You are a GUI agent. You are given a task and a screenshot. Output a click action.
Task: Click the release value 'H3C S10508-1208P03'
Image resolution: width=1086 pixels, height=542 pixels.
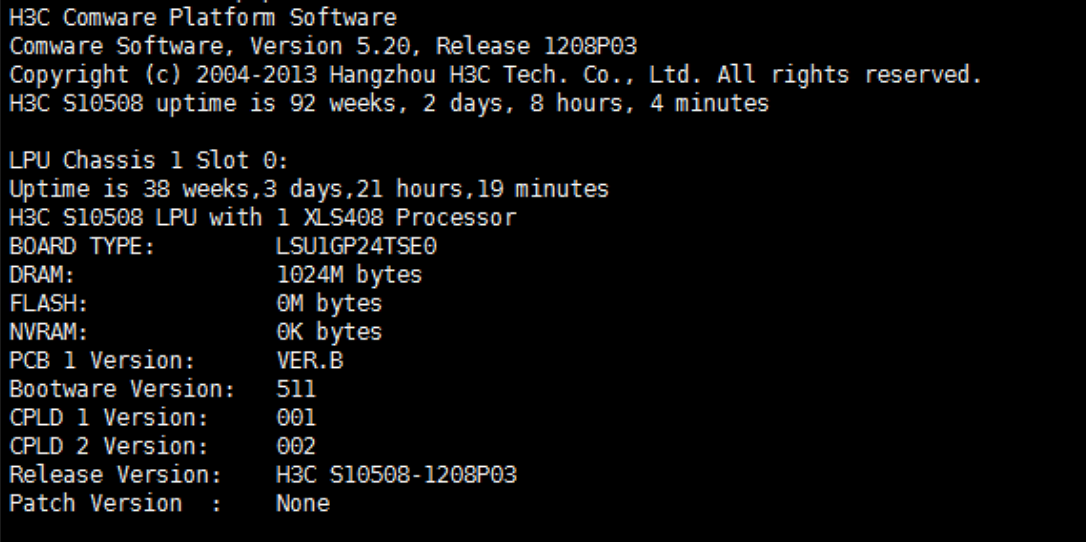(396, 475)
